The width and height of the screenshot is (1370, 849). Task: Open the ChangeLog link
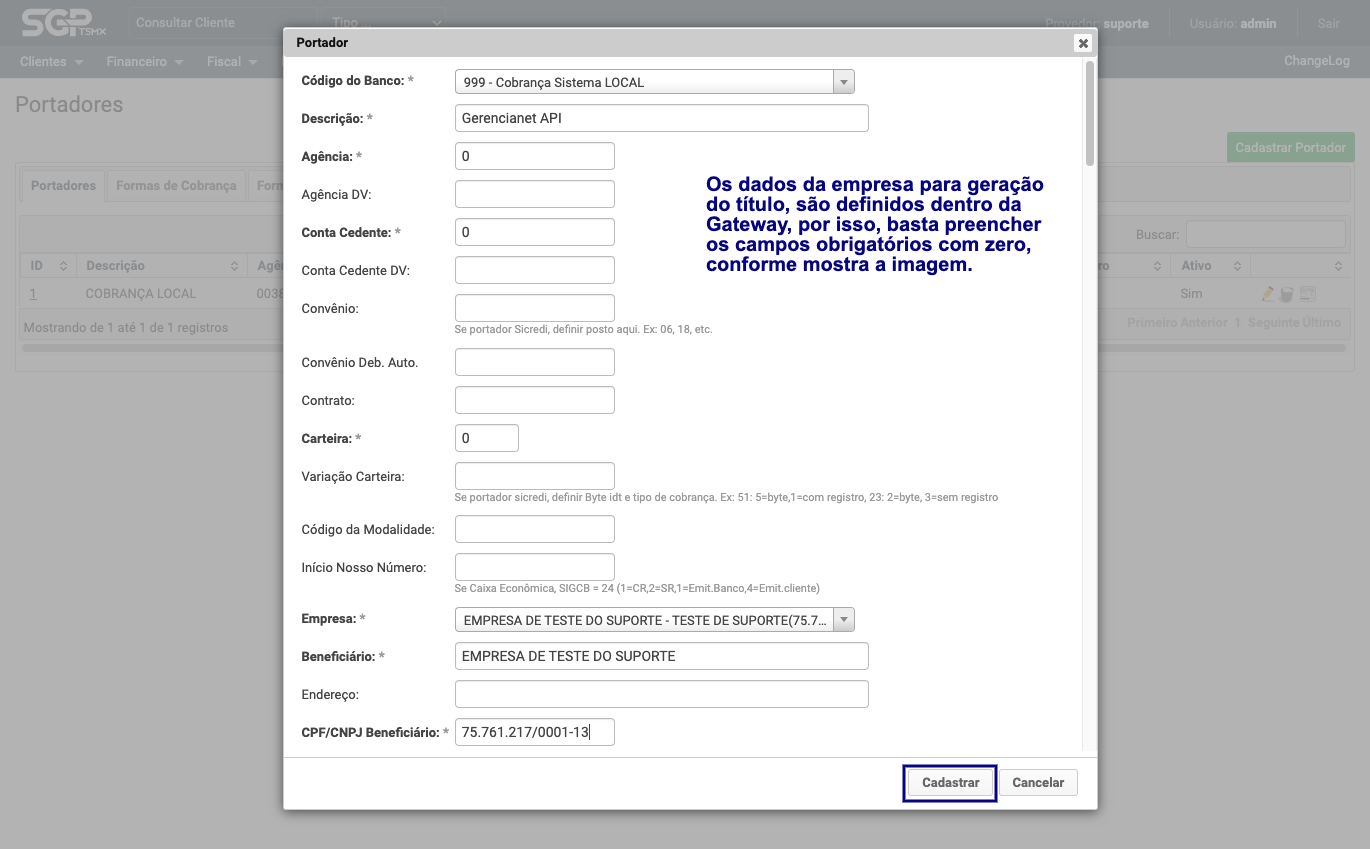[x=1316, y=61]
